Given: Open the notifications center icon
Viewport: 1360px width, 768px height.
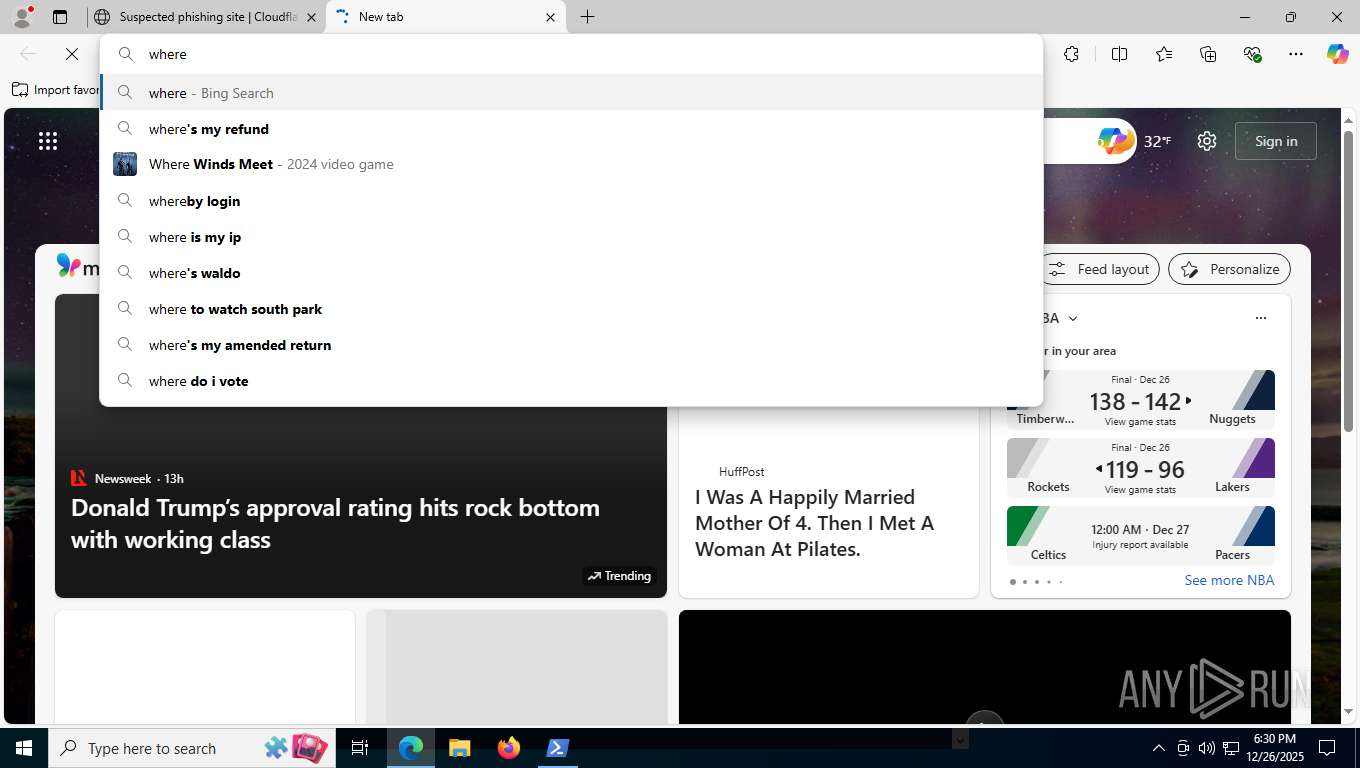Looking at the screenshot, I should point(1327,748).
